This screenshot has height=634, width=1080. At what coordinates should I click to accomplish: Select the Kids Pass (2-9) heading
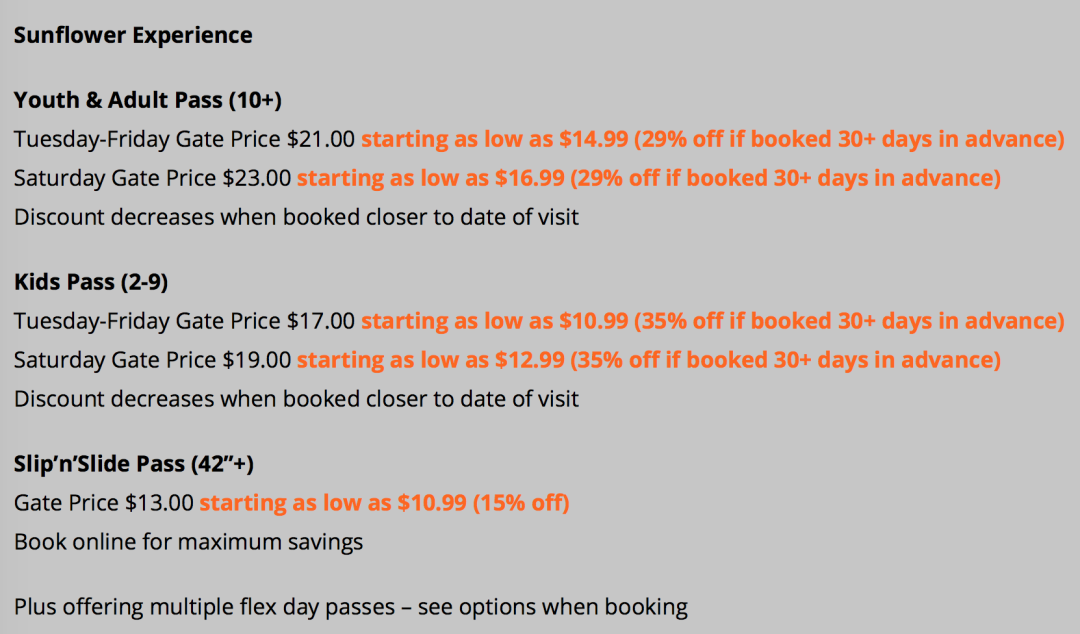pos(91,283)
